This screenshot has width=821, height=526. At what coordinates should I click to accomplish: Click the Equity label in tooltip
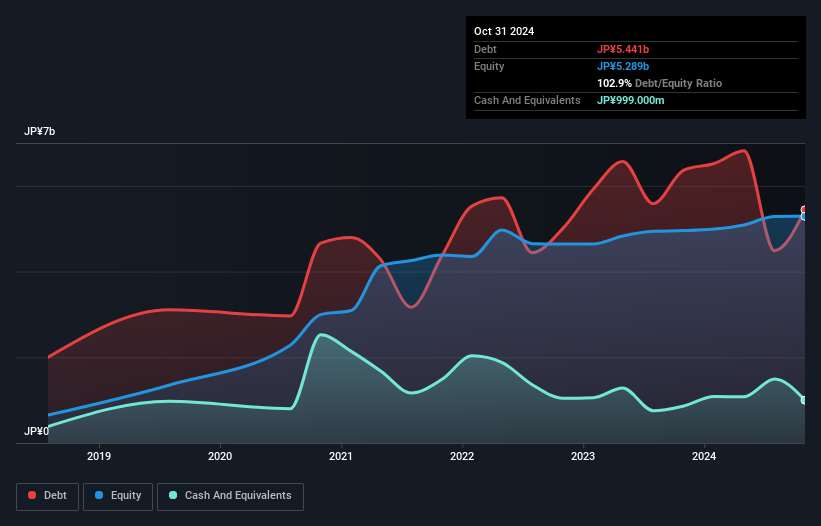coord(489,66)
